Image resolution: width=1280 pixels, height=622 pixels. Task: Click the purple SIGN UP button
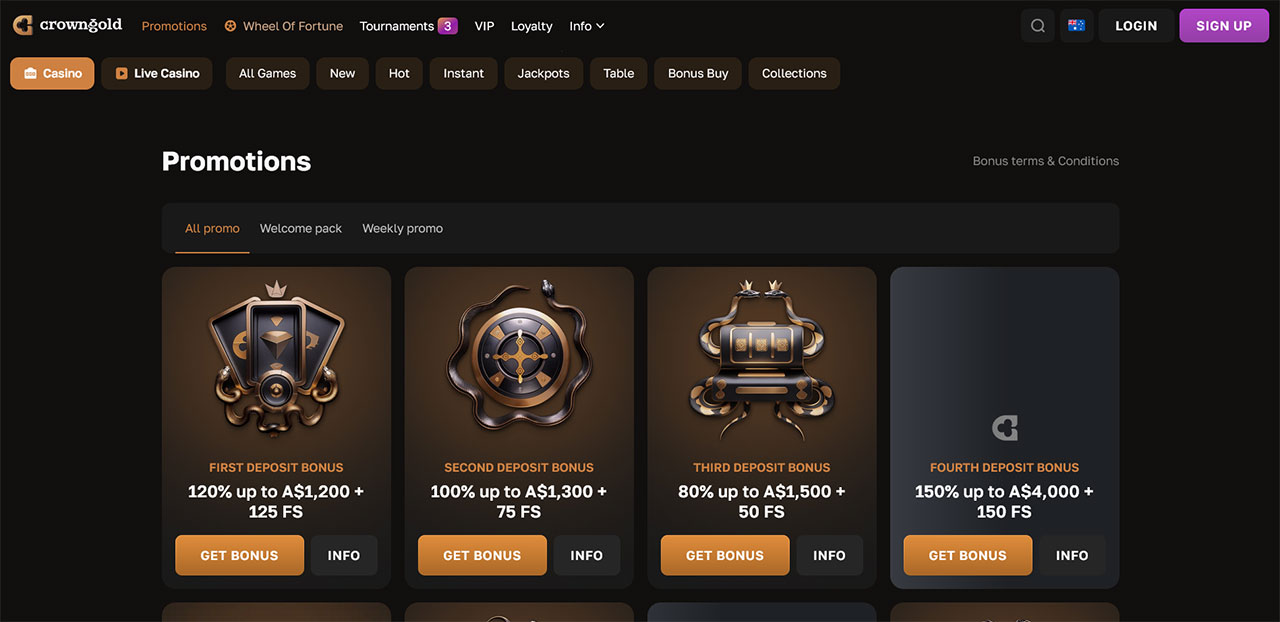[x=1223, y=26]
